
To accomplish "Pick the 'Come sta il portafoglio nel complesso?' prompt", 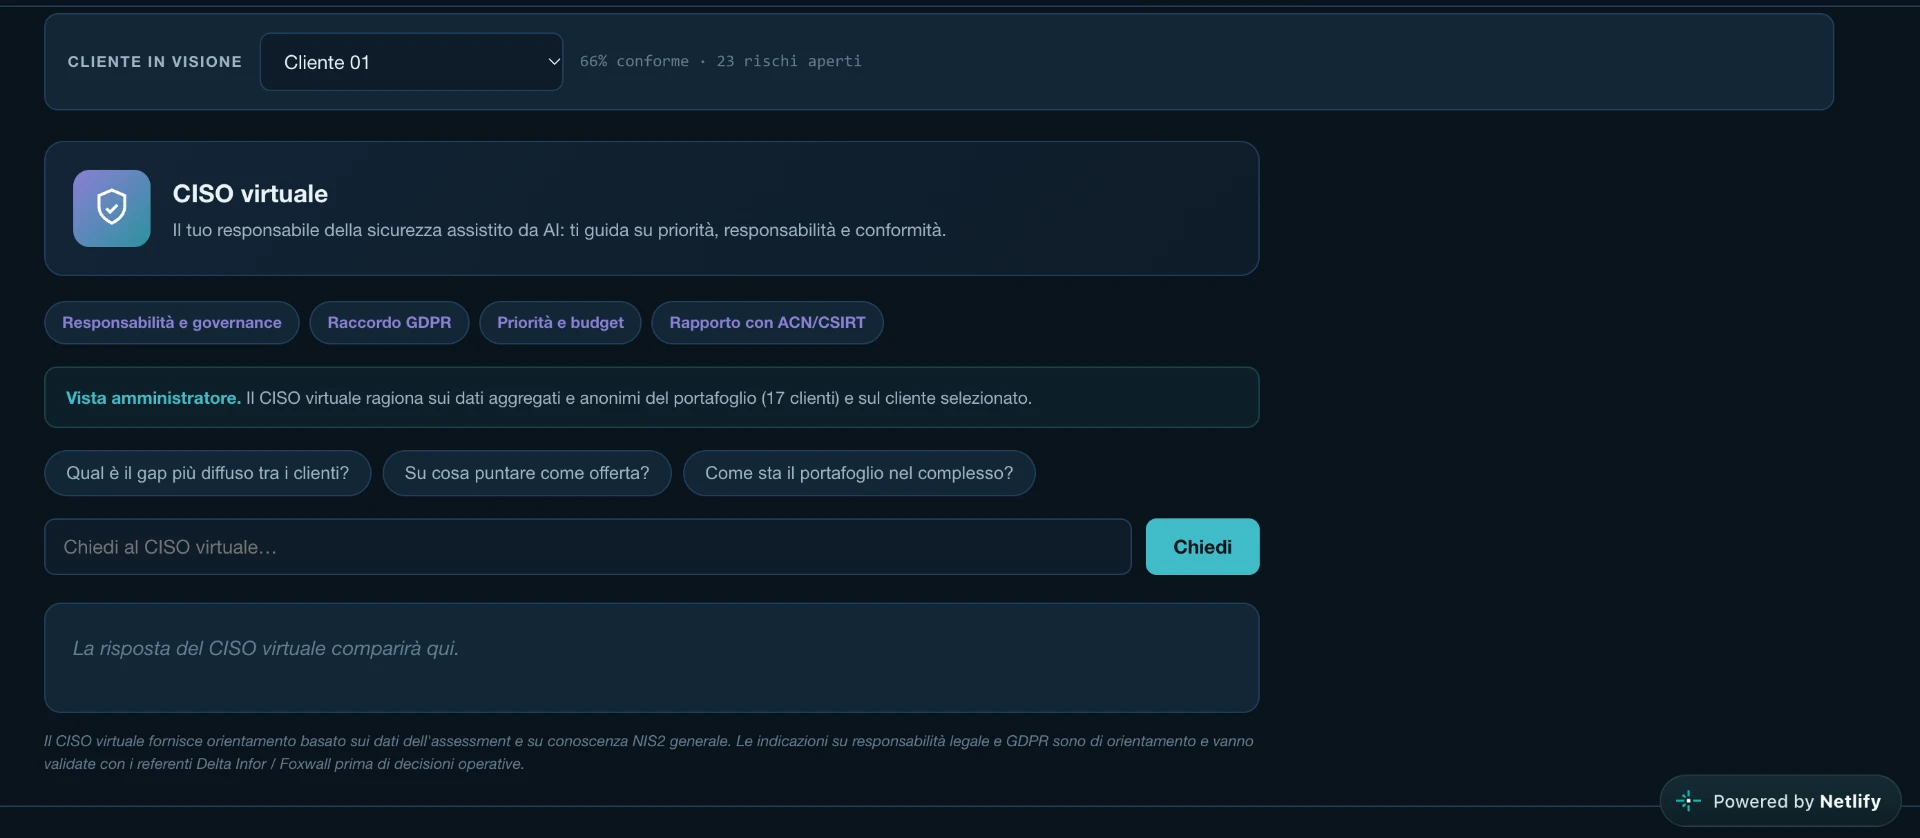I will click(859, 473).
